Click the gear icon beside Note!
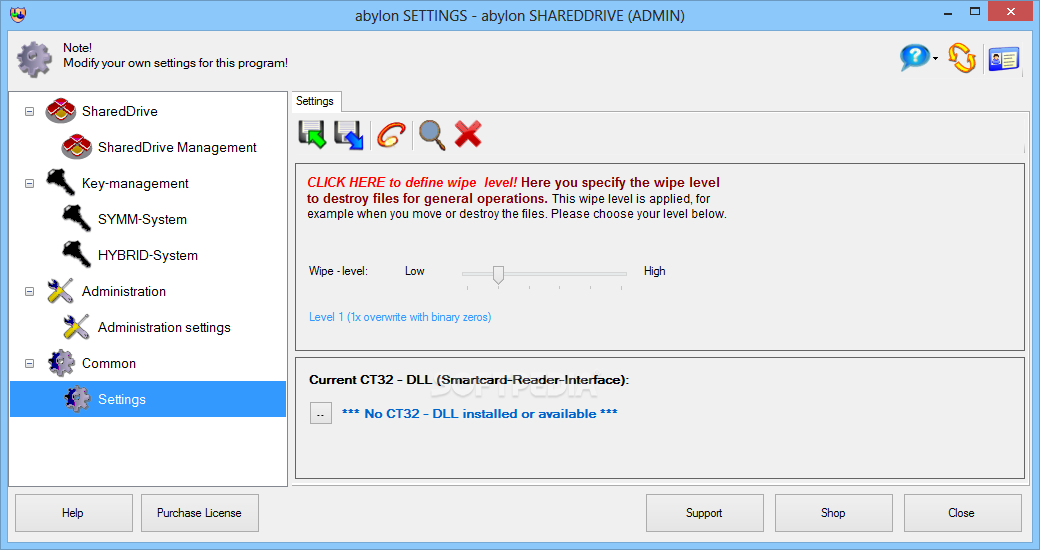This screenshot has height=550, width=1040. click(34, 58)
